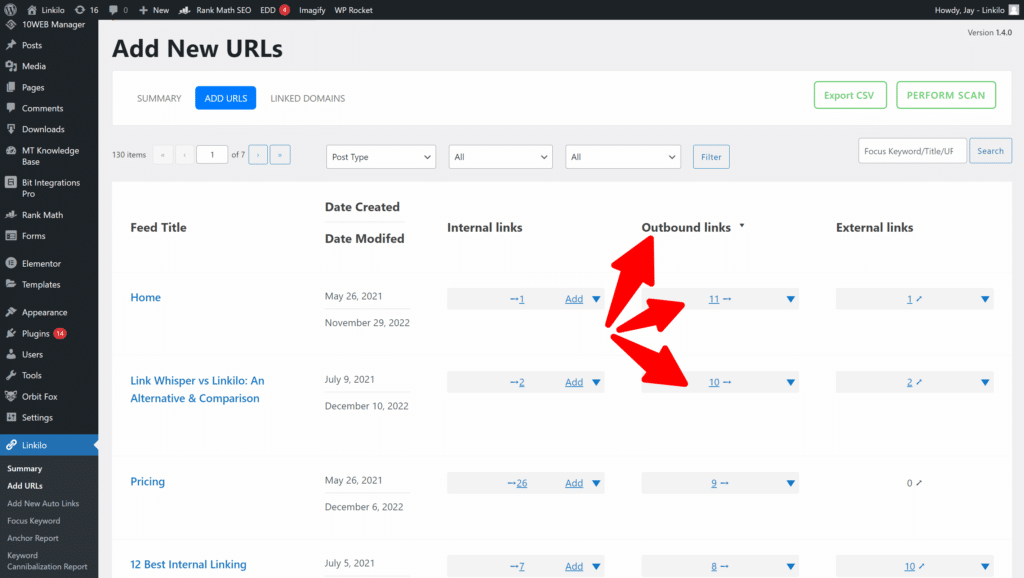Open the Linkilo site home icon

(32, 10)
